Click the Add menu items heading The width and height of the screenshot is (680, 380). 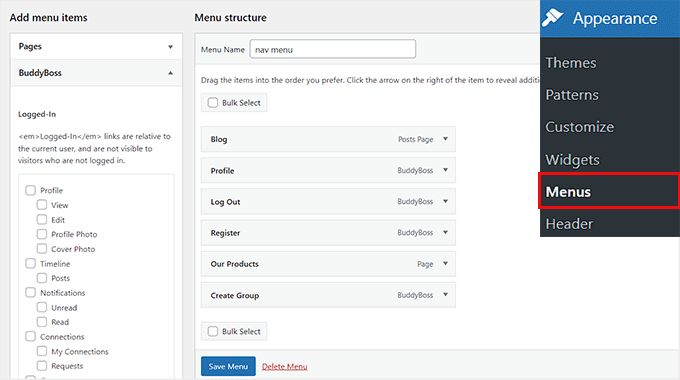(49, 18)
